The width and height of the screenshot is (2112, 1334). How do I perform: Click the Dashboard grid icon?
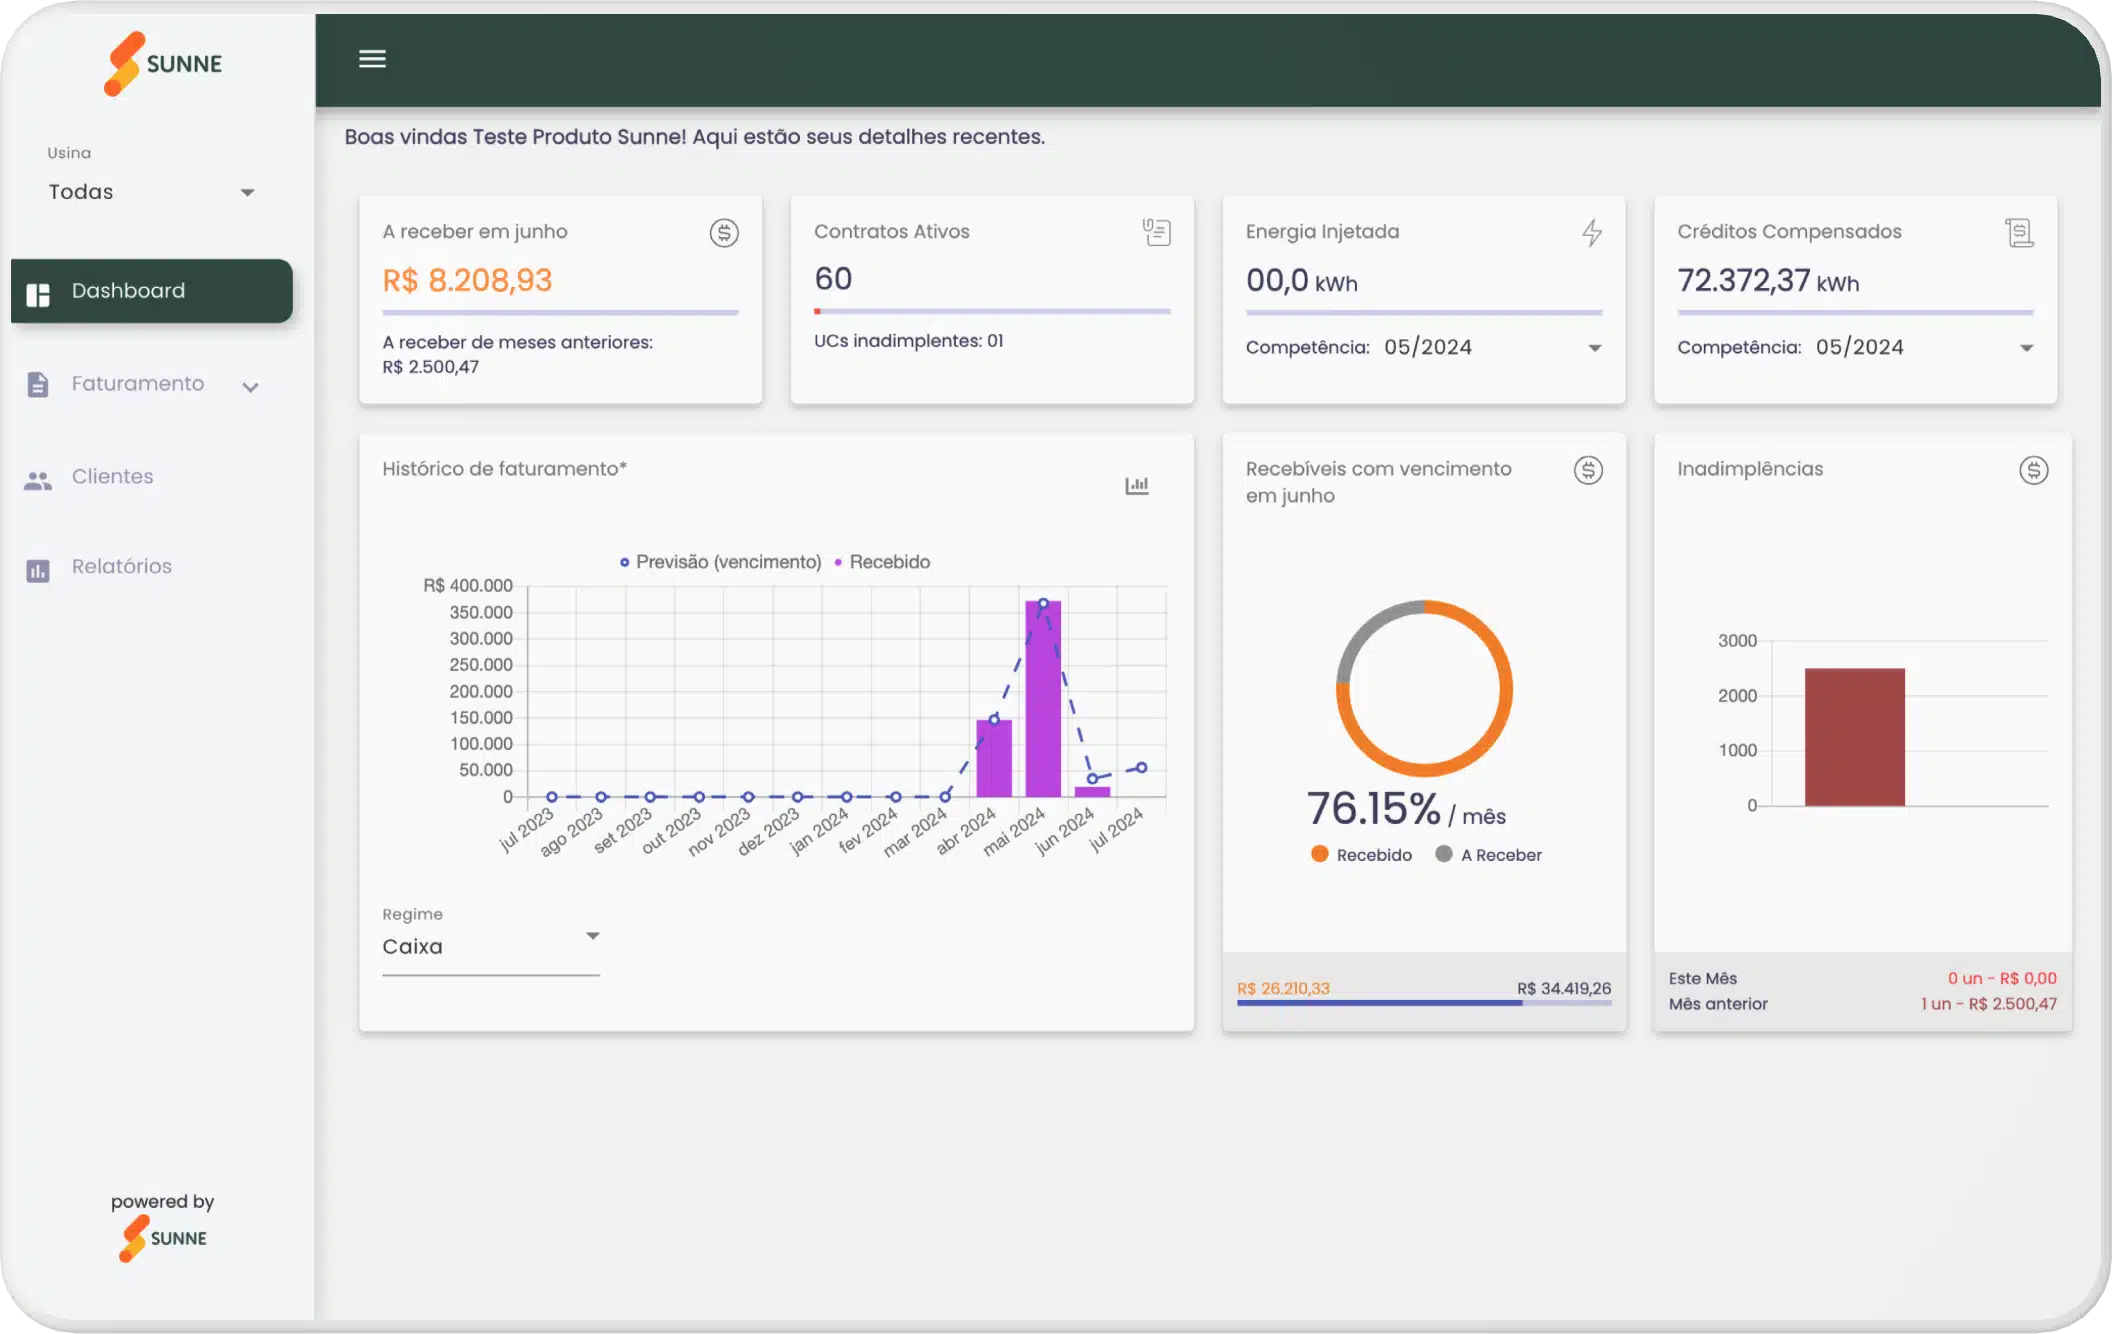(x=38, y=293)
